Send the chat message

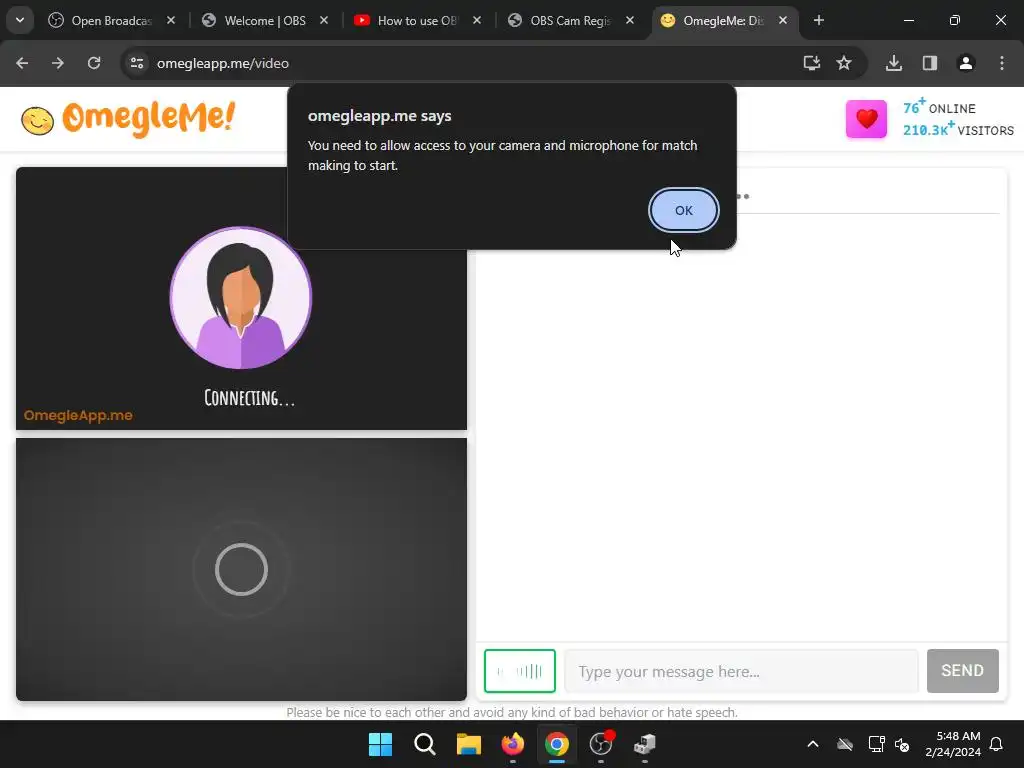pyautogui.click(x=963, y=671)
